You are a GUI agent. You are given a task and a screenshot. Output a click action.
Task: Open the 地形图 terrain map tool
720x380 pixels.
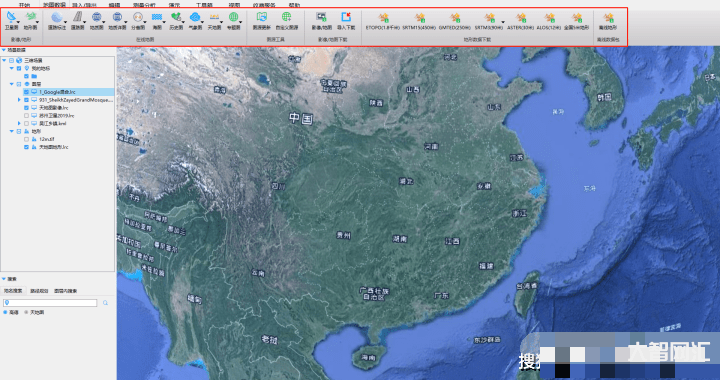[x=30, y=21]
